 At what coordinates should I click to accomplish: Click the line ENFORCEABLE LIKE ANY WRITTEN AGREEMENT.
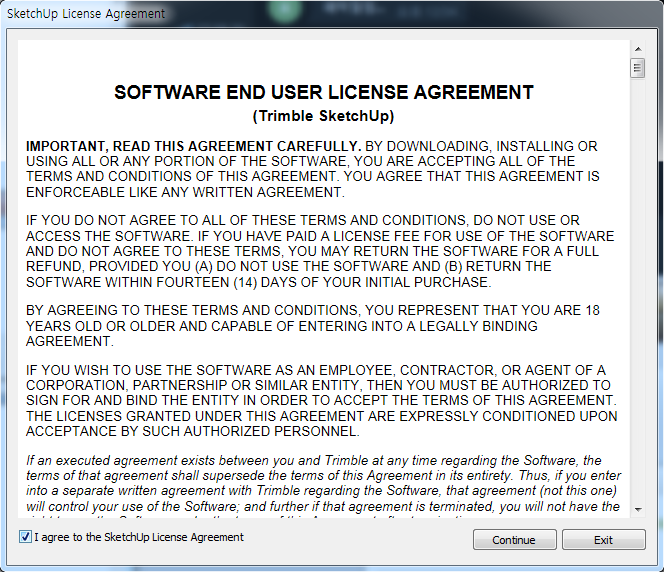point(185,192)
